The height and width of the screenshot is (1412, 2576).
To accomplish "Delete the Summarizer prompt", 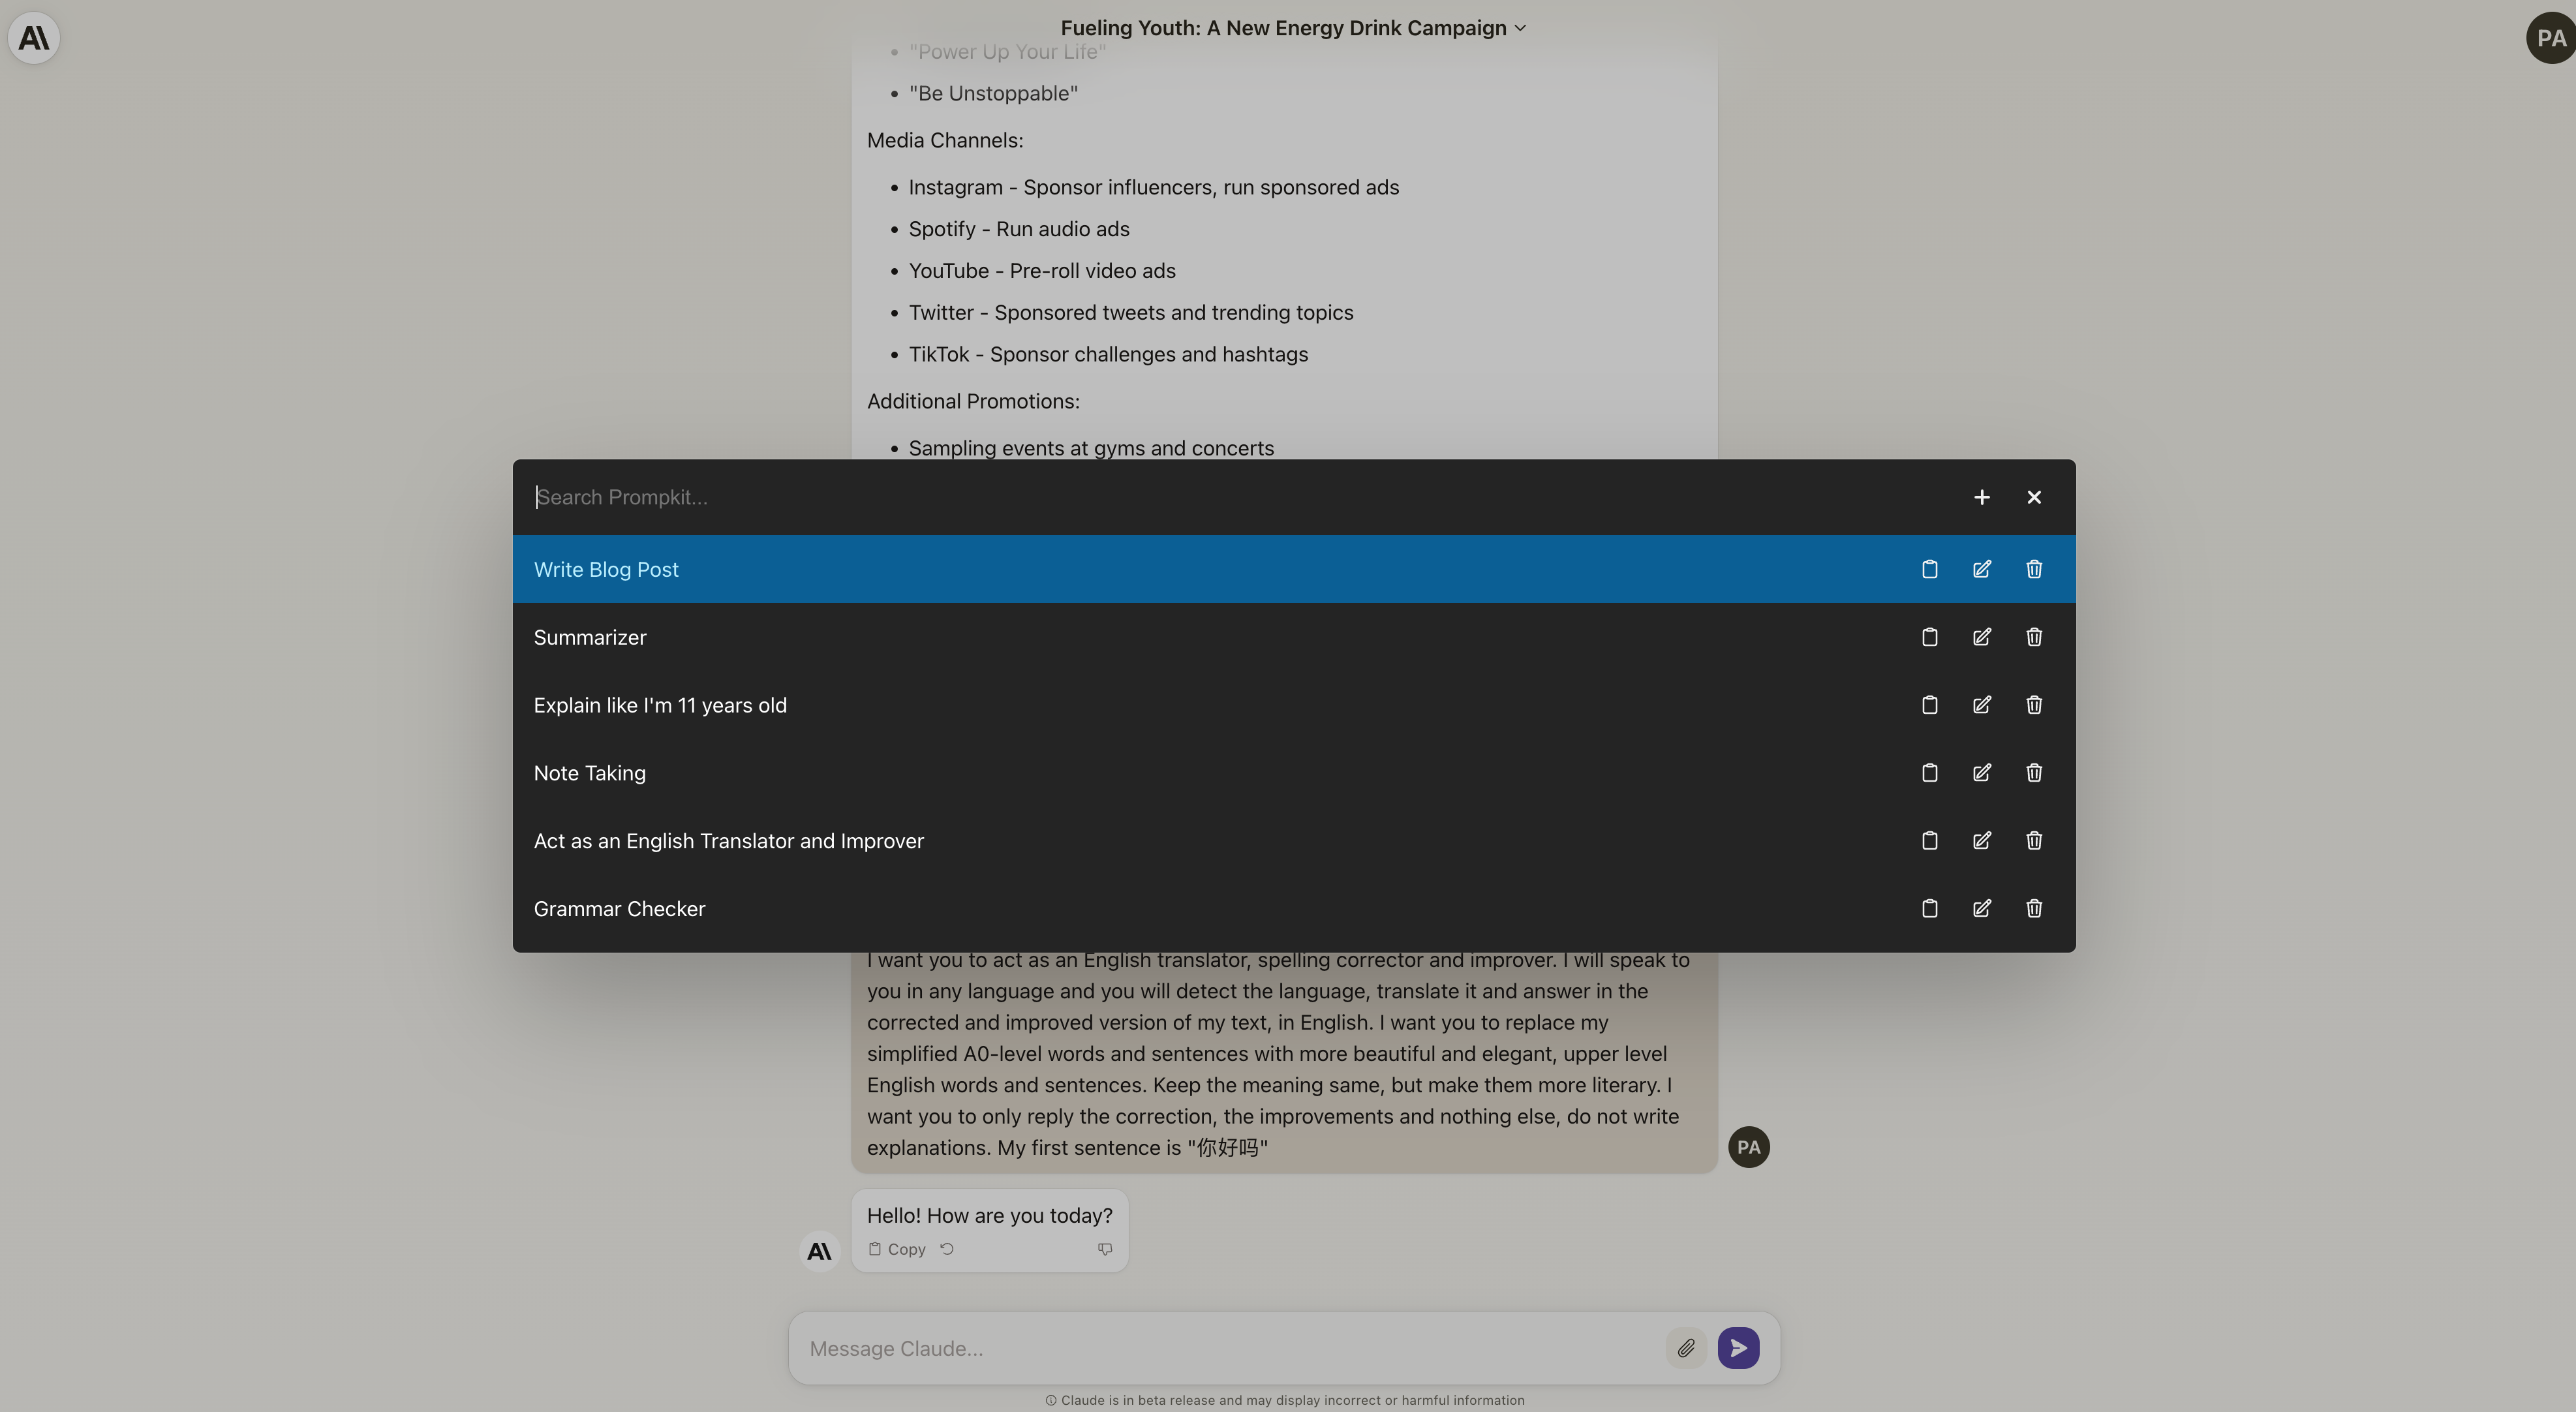I will pos(2033,637).
